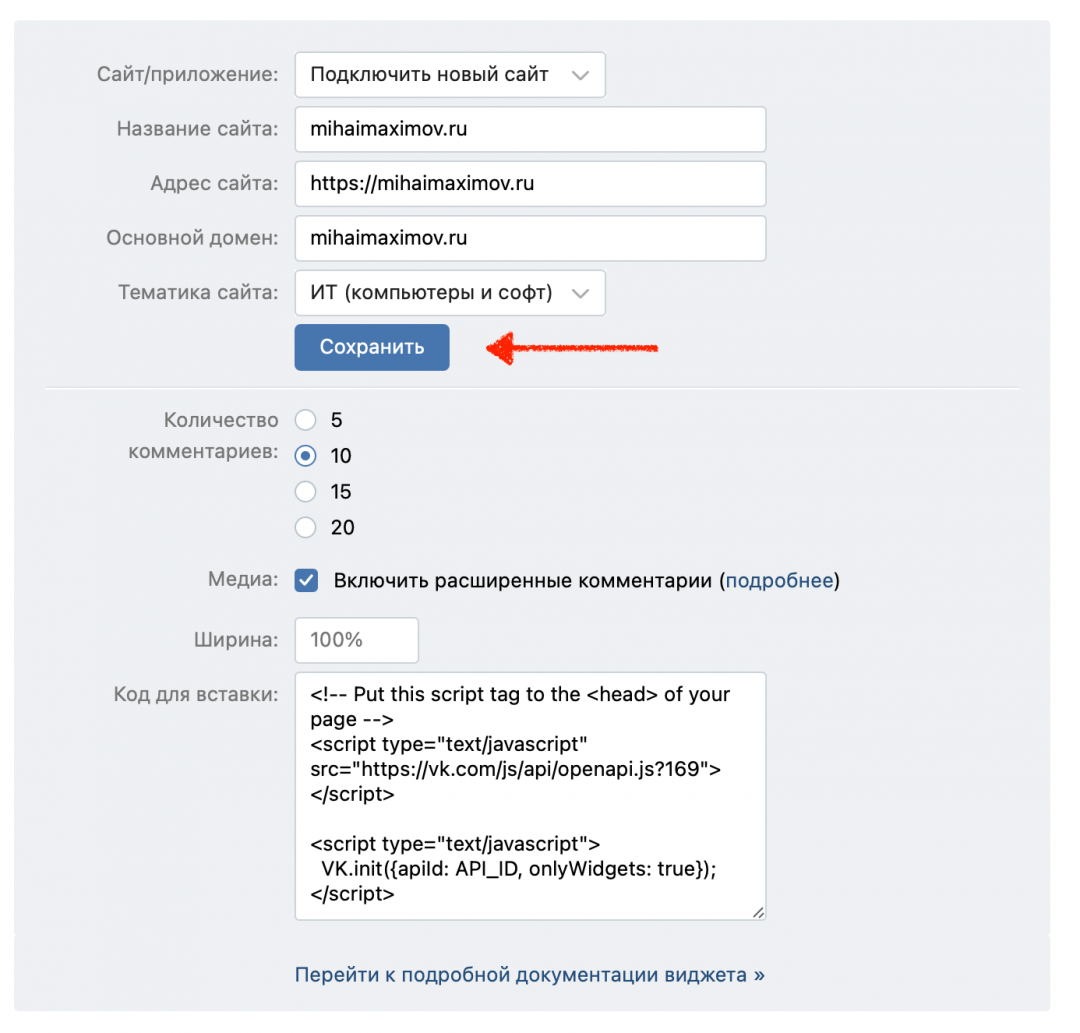
Task: Choose 15 comments radio option
Action: point(306,492)
